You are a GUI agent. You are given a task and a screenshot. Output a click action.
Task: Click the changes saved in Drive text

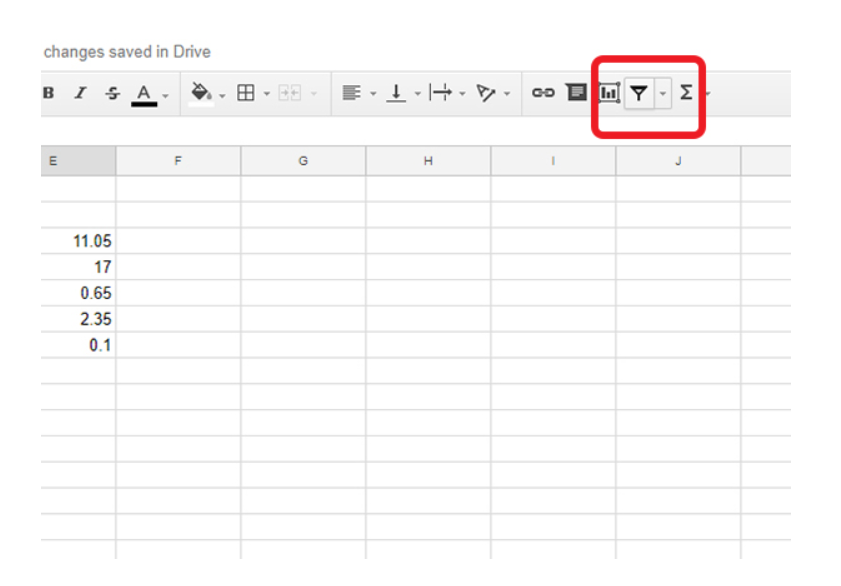127,51
